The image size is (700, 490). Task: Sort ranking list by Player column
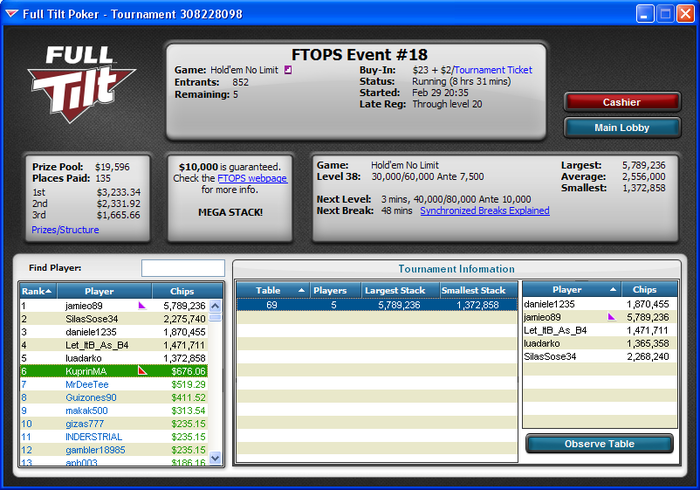pyautogui.click(x=104, y=291)
